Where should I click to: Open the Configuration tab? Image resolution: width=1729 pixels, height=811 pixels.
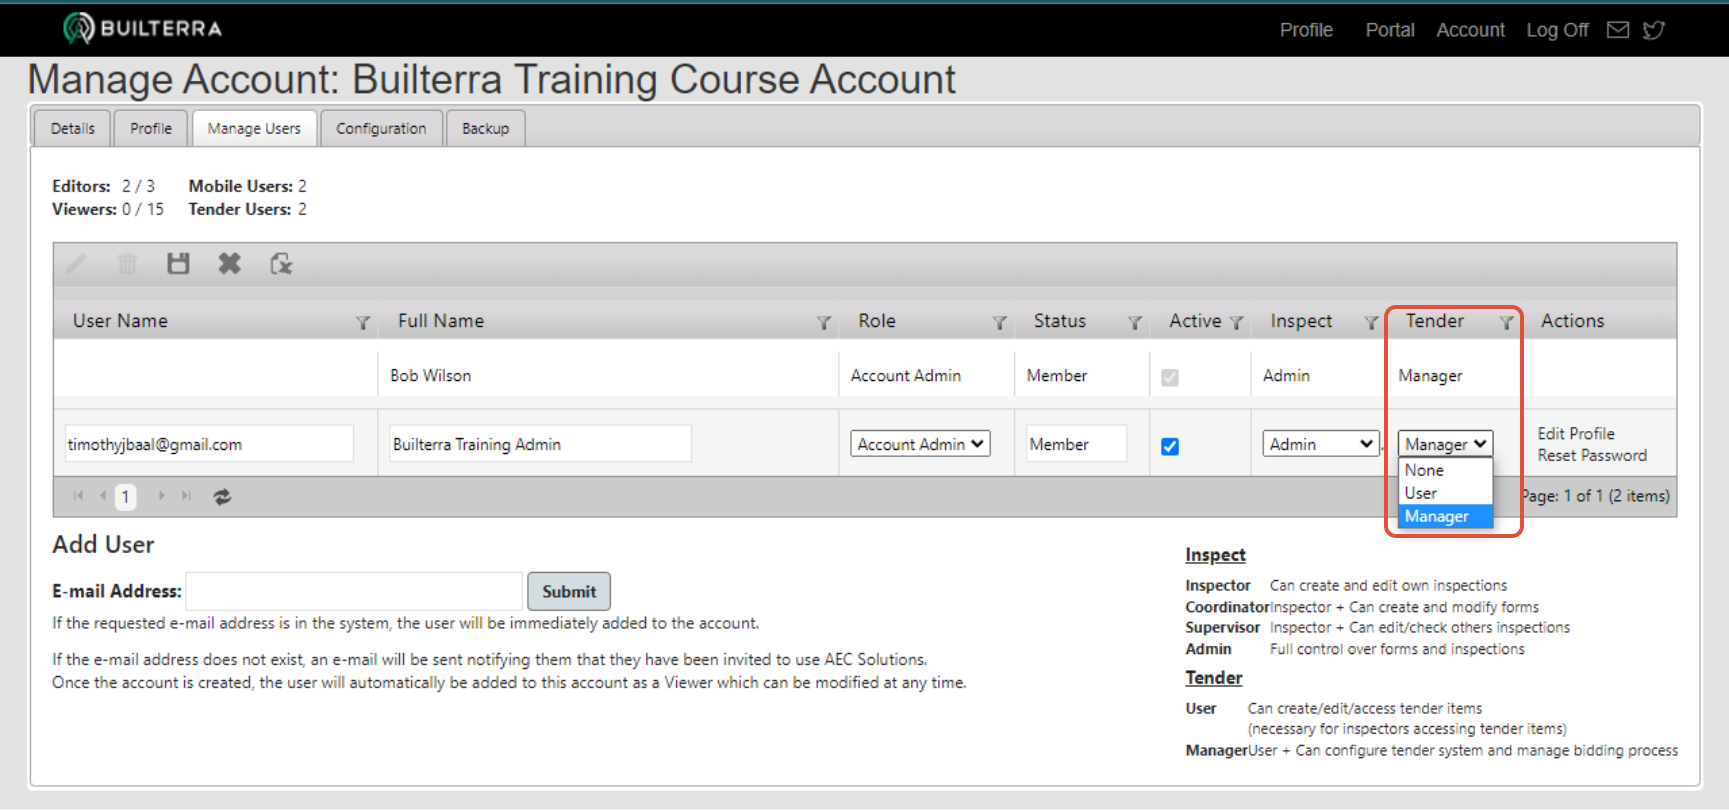(x=381, y=129)
